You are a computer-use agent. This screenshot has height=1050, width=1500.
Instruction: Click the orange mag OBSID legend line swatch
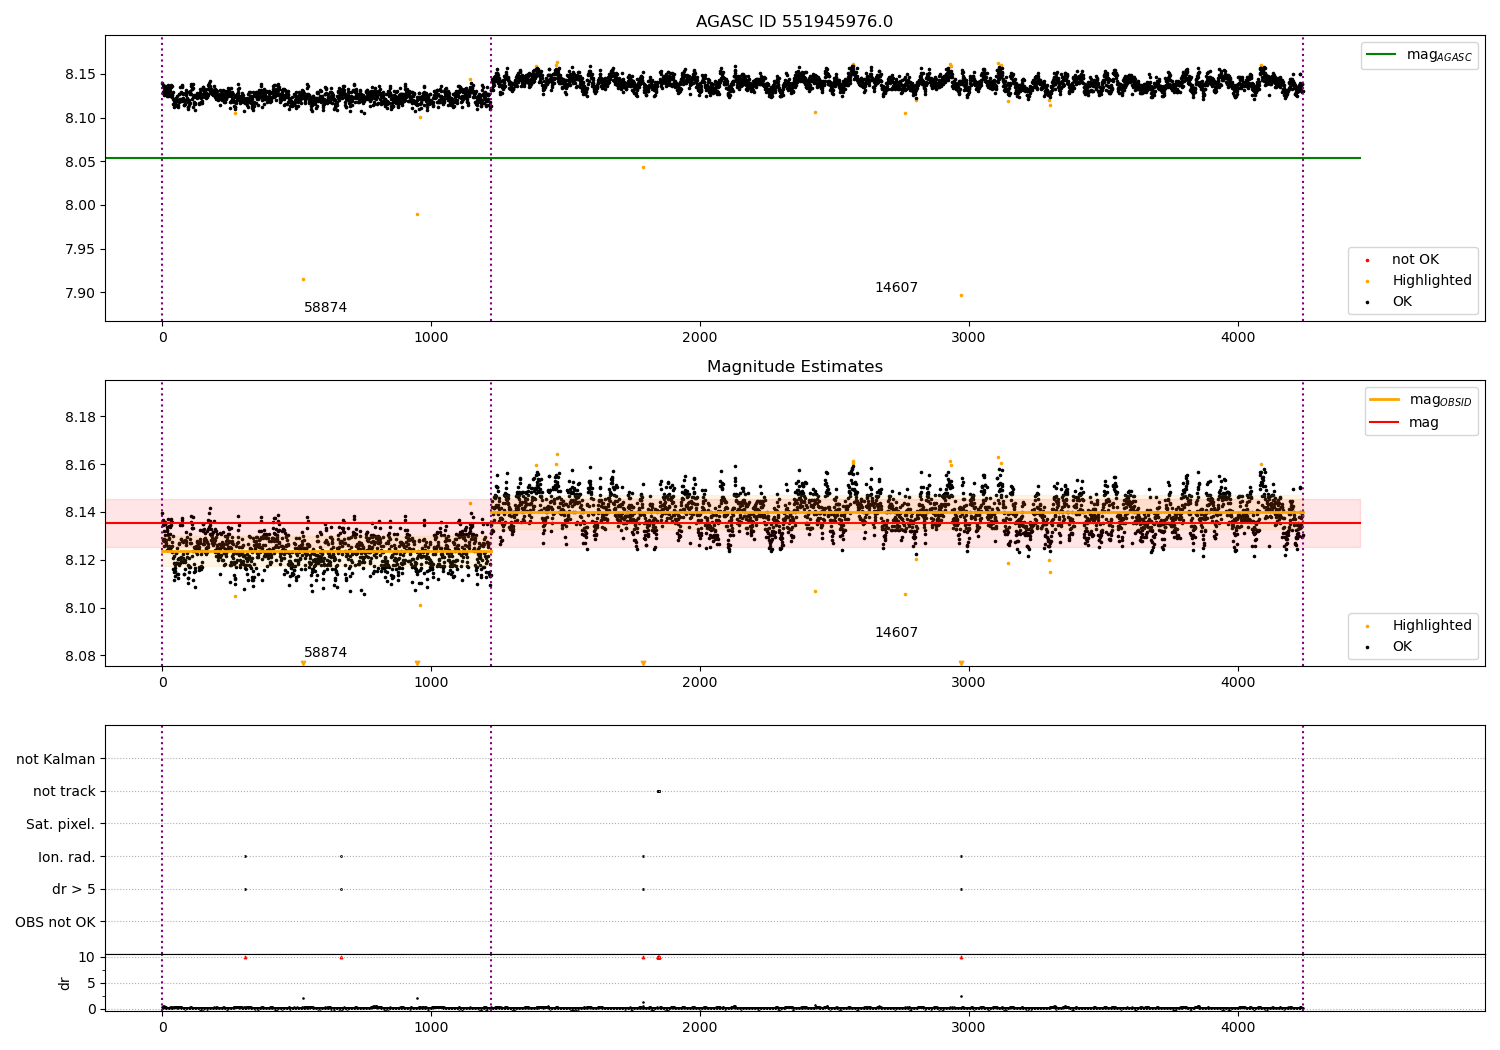1385,400
